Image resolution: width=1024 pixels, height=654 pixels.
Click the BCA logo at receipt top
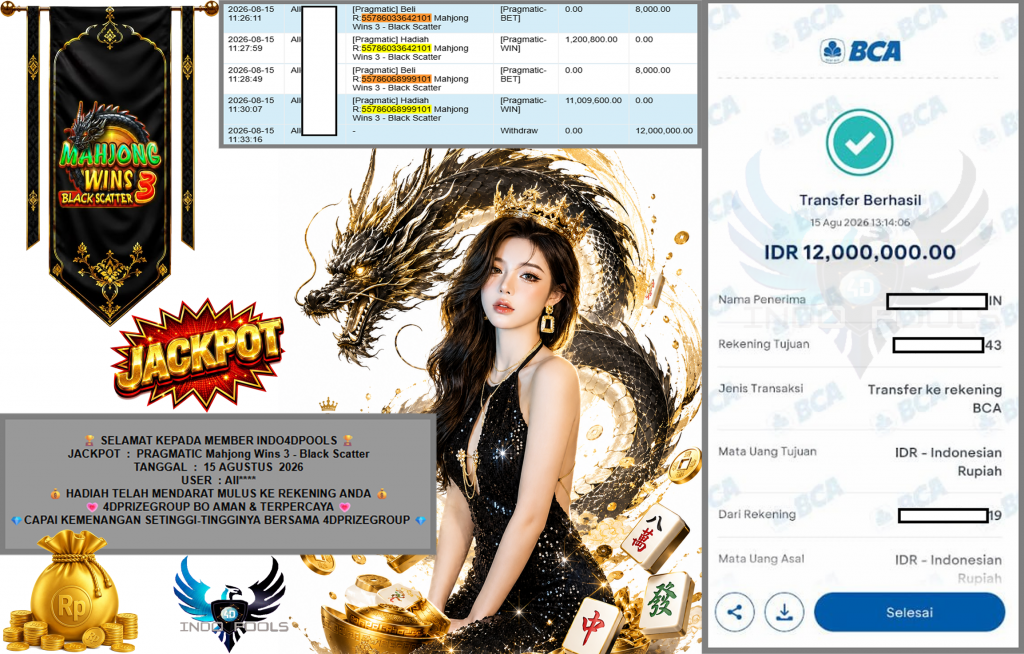point(860,51)
